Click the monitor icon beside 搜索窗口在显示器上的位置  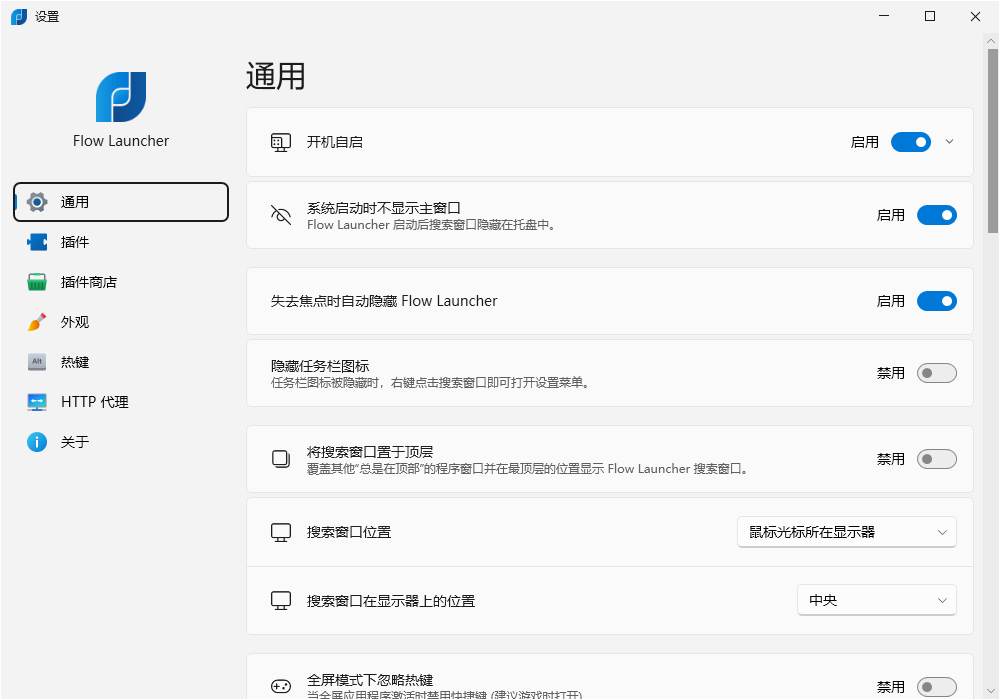[x=281, y=601]
